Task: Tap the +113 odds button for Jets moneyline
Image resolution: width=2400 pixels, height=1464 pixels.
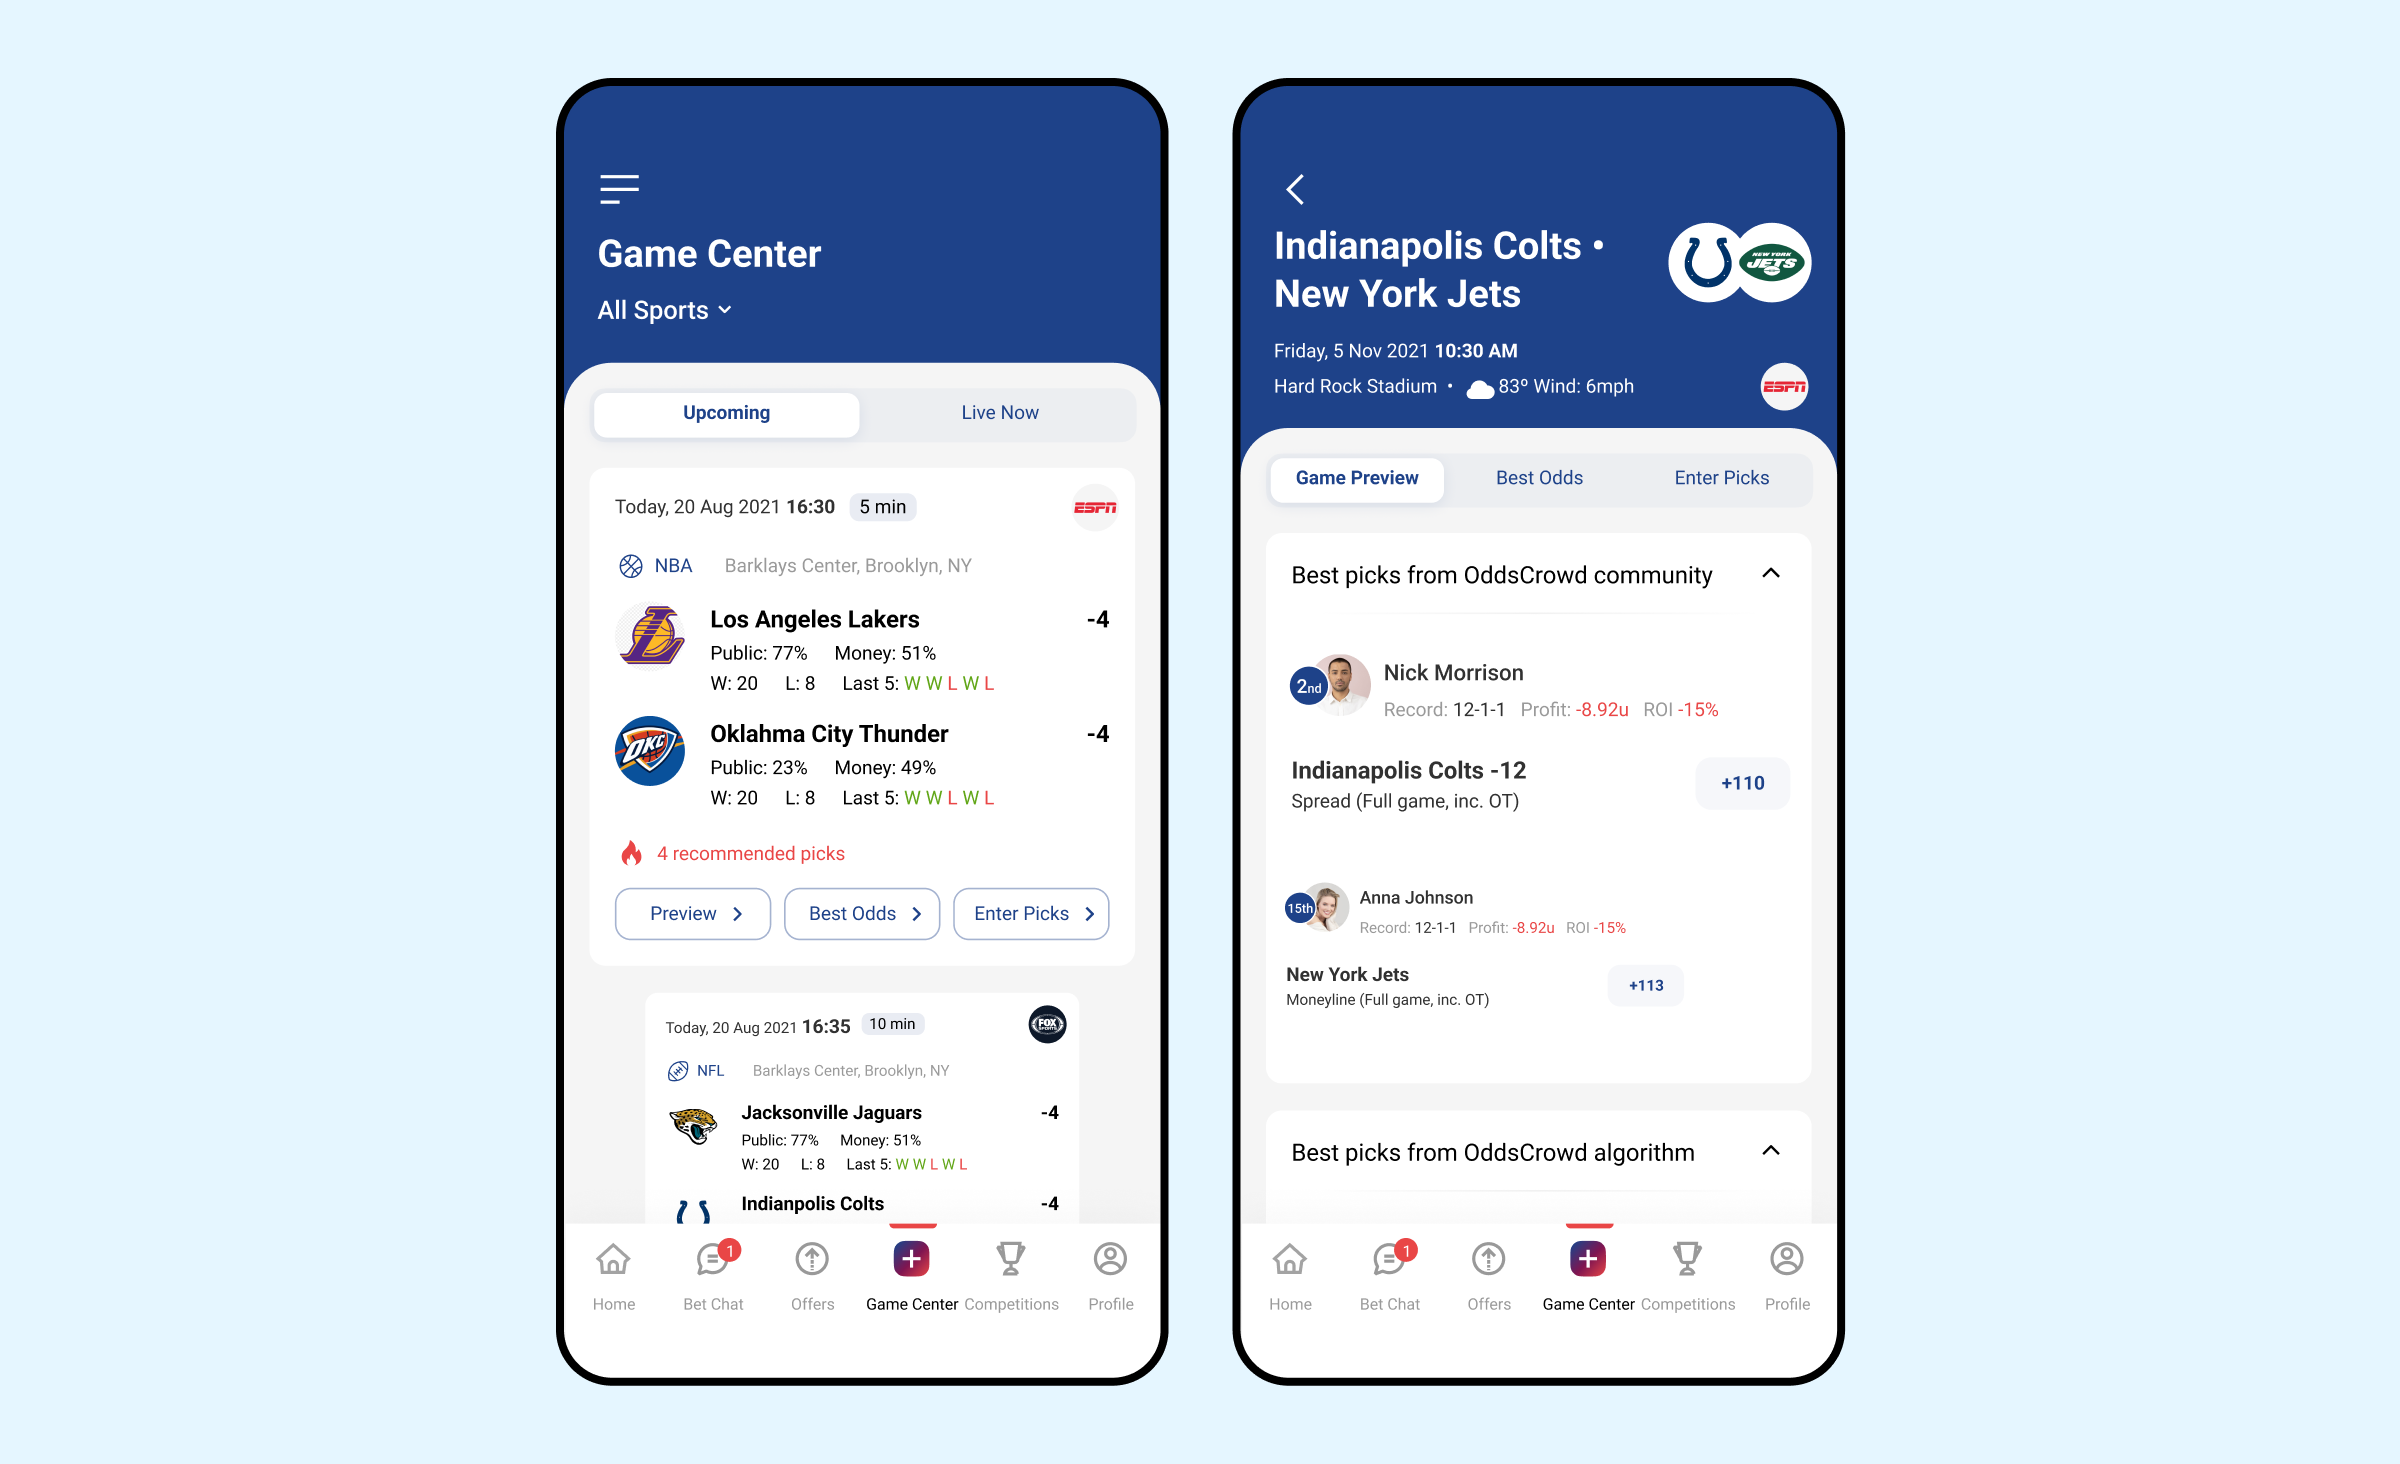Action: (x=1646, y=986)
